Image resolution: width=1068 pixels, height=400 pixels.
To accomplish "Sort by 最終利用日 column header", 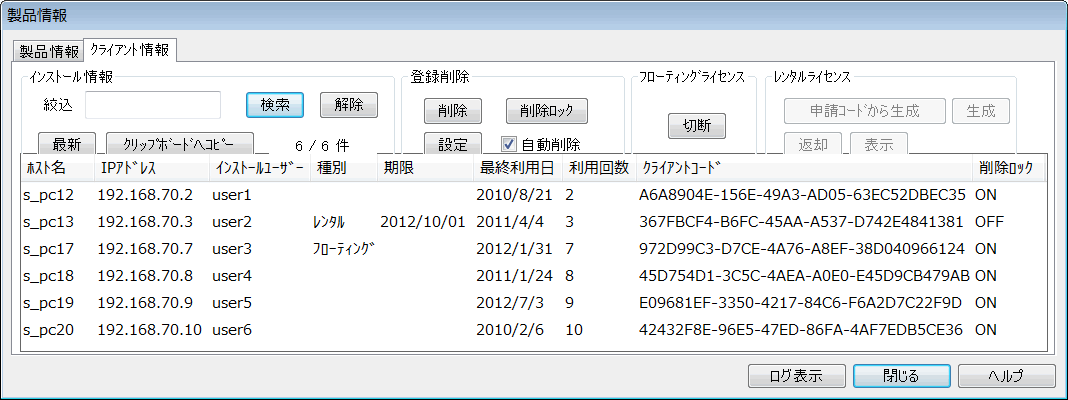I will click(x=516, y=168).
